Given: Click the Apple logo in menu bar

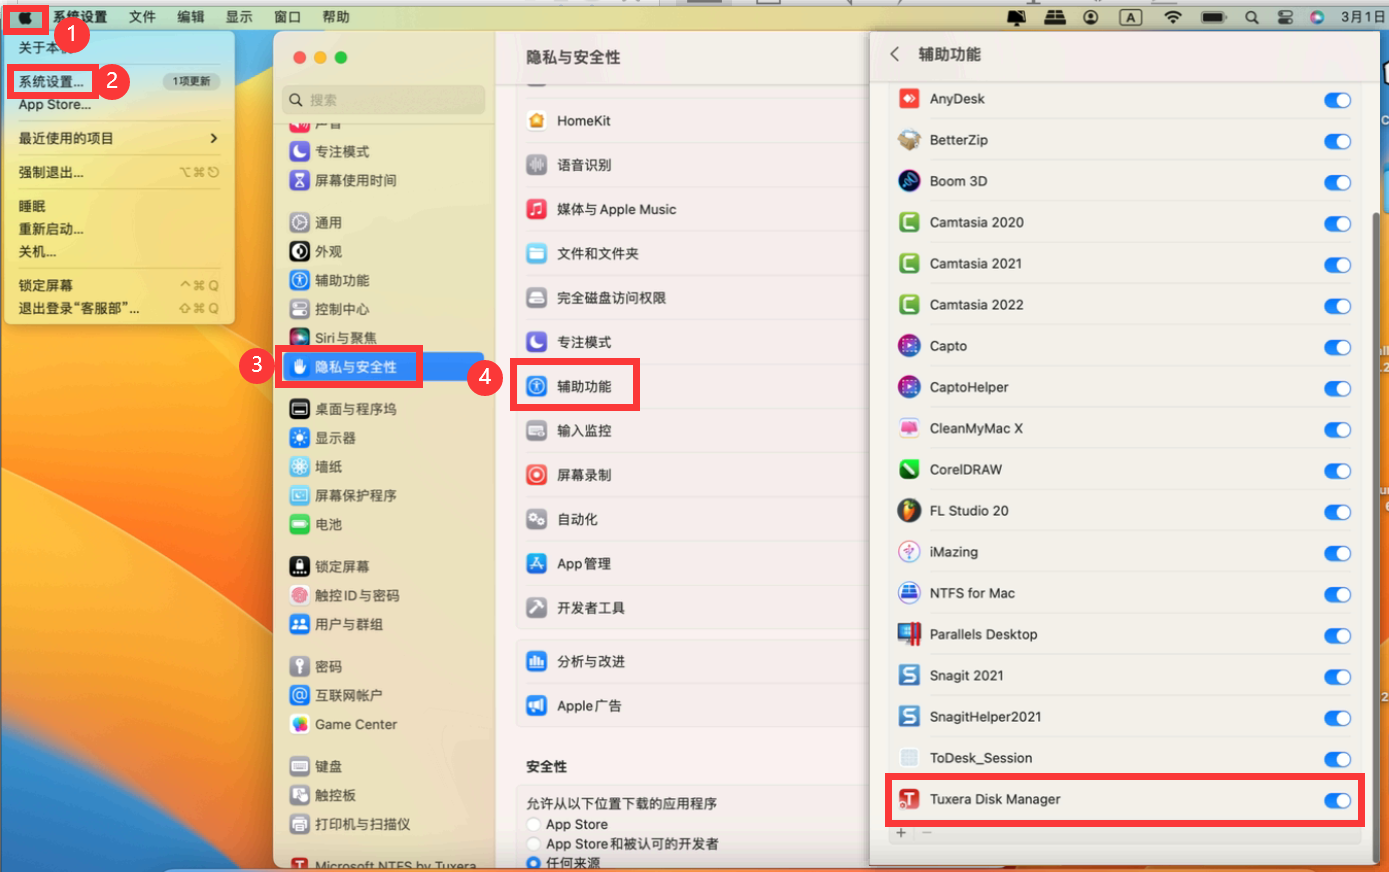Looking at the screenshot, I should [25, 17].
